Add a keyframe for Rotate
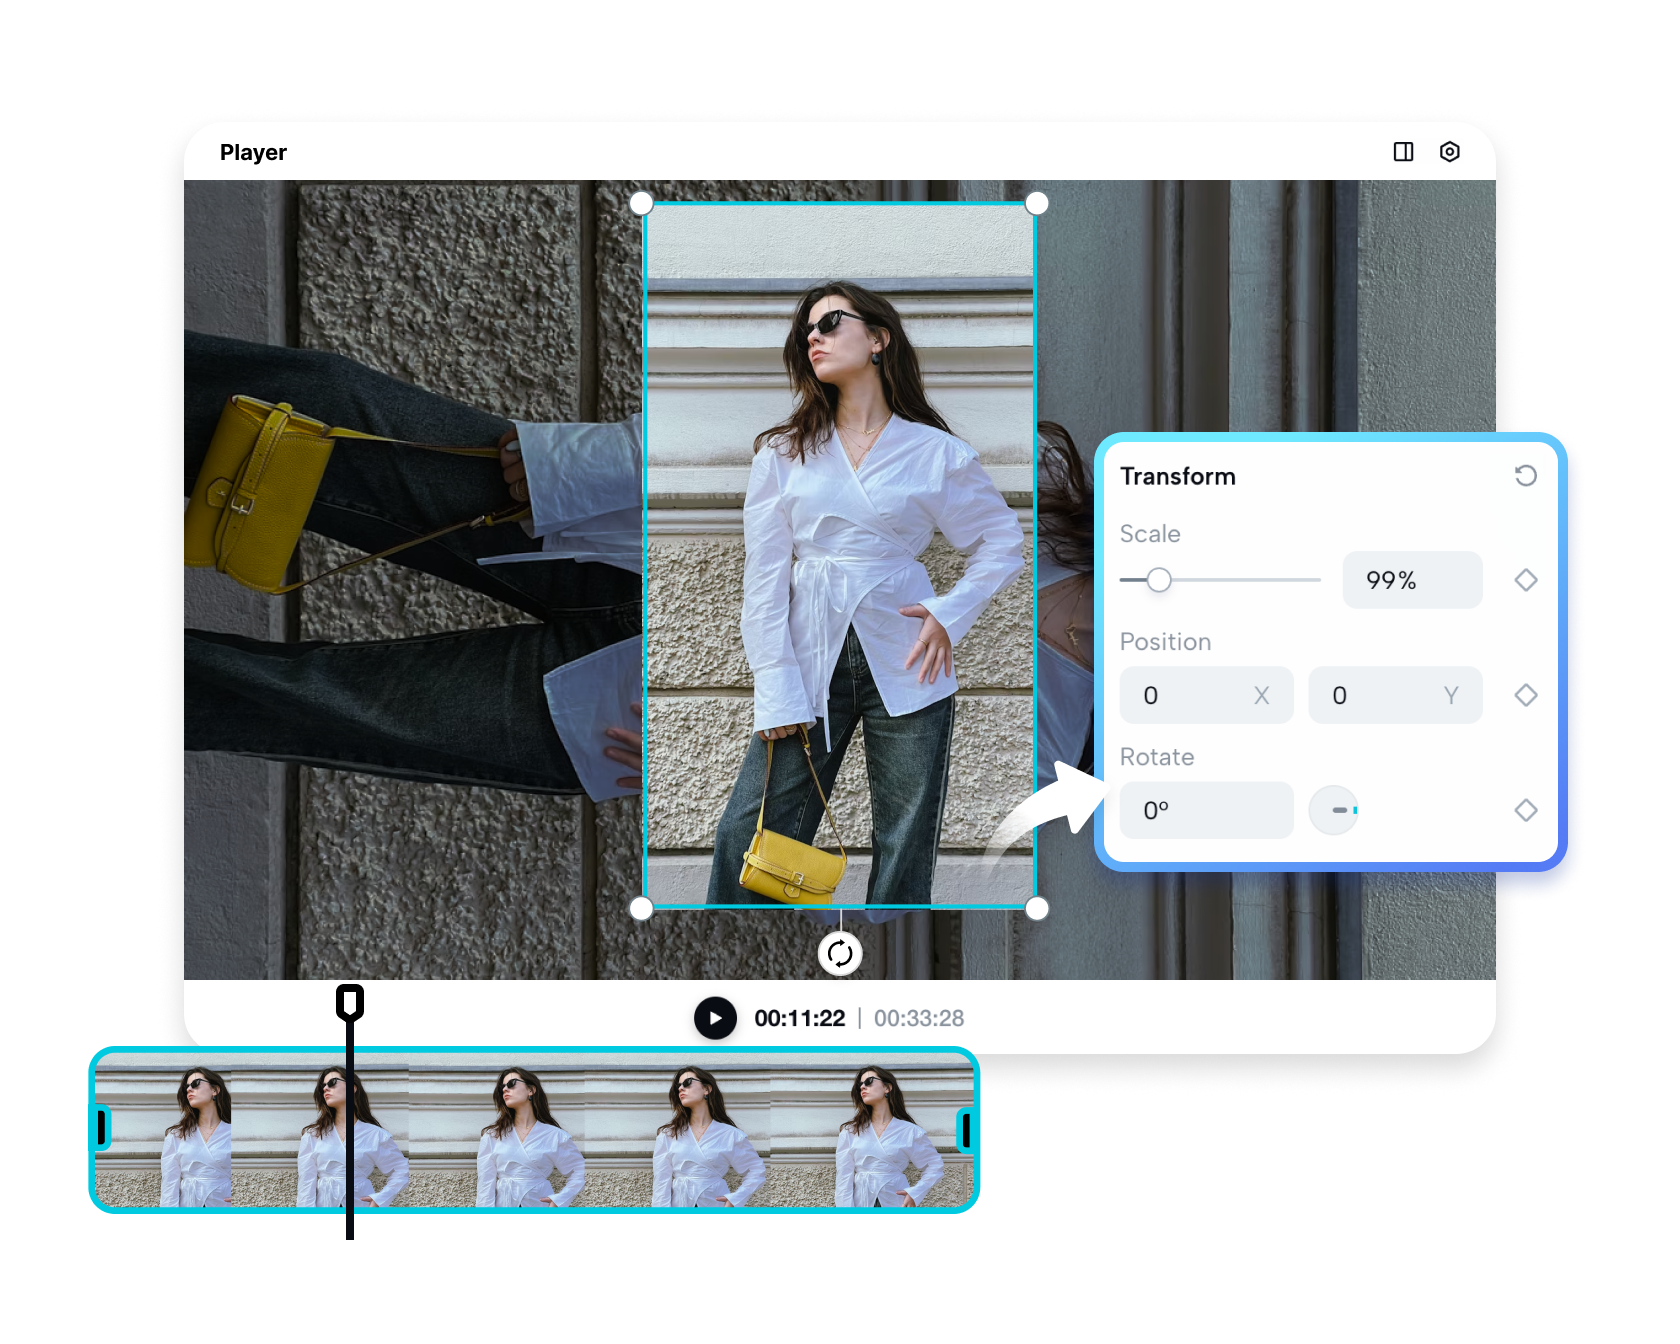This screenshot has height=1344, width=1680. click(x=1525, y=810)
